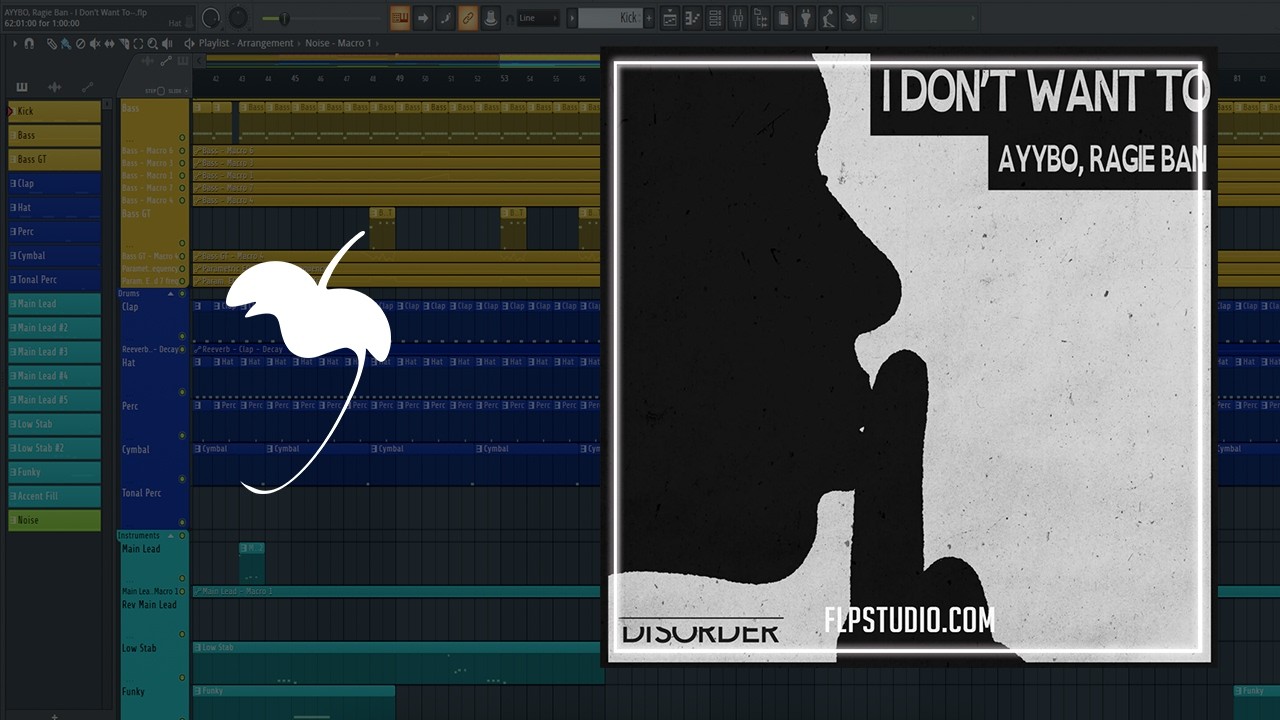
Task: Show patterns in picker panel
Action: click(x=22, y=87)
